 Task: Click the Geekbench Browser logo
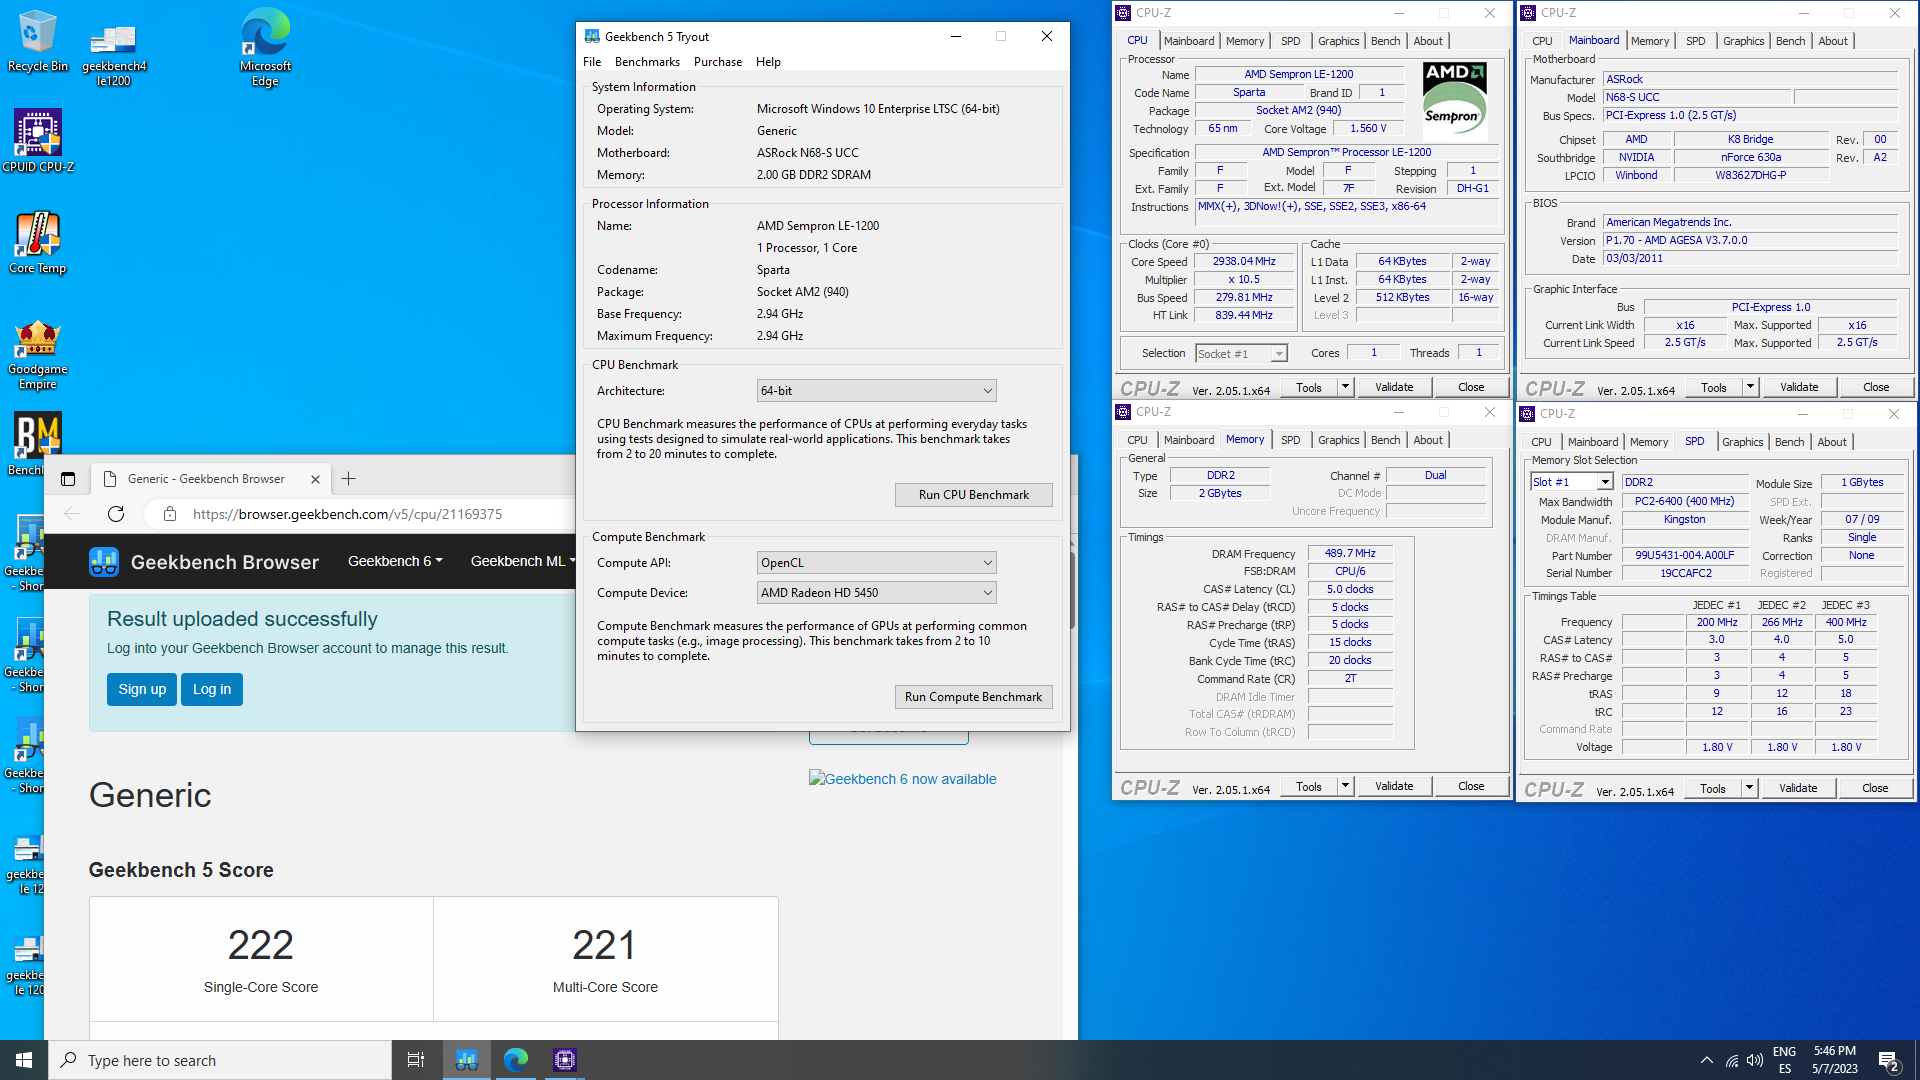(x=204, y=562)
